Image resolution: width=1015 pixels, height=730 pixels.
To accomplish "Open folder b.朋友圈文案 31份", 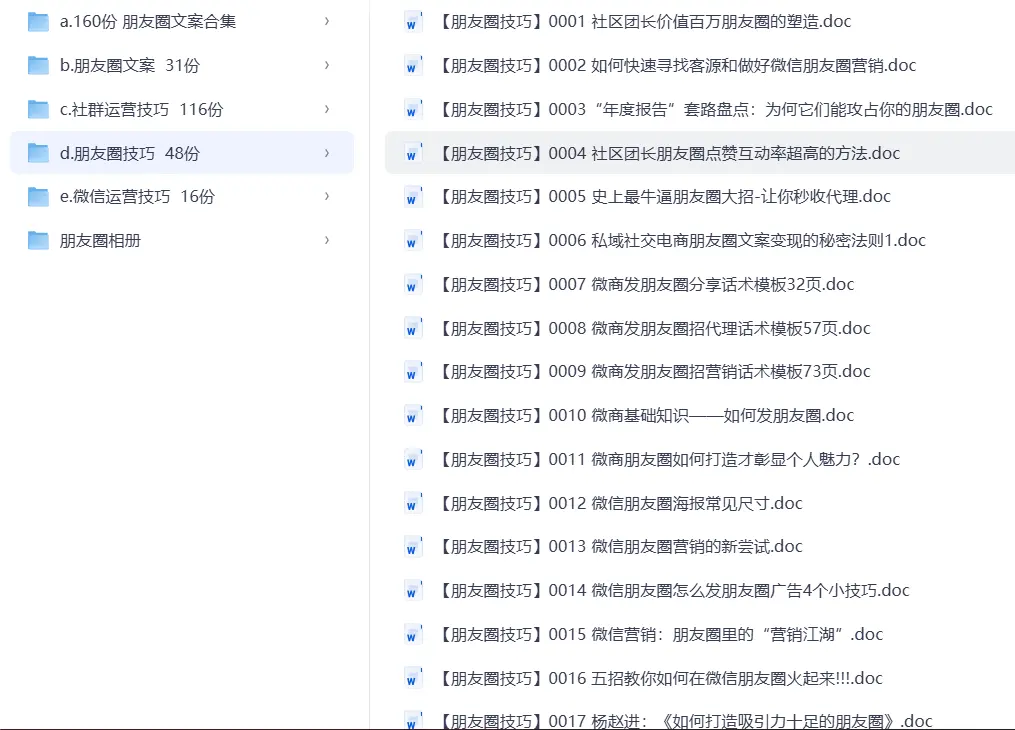I will [x=182, y=65].
